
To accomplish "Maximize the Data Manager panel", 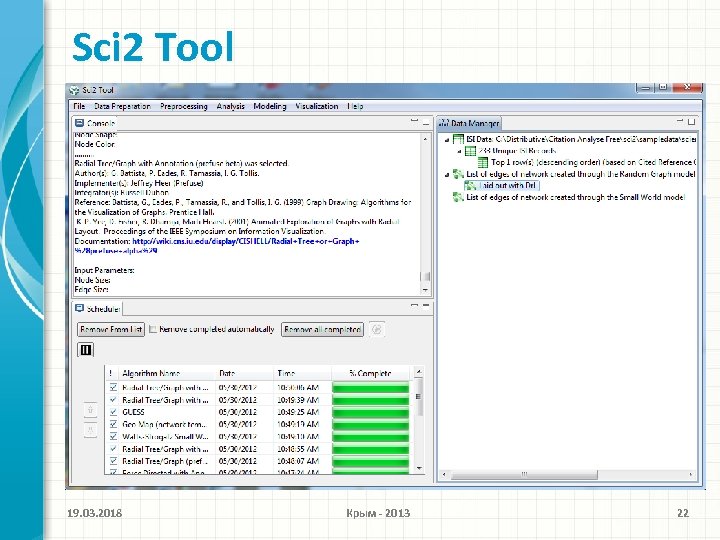I will tap(692, 122).
